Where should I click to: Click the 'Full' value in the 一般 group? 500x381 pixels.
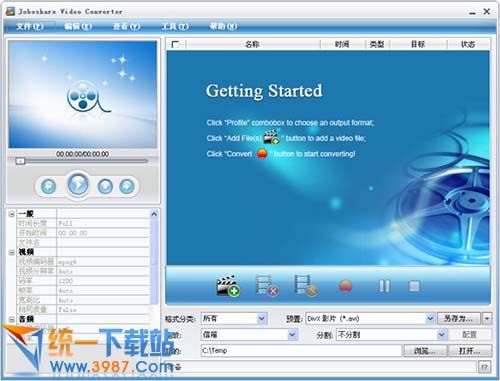(65, 223)
